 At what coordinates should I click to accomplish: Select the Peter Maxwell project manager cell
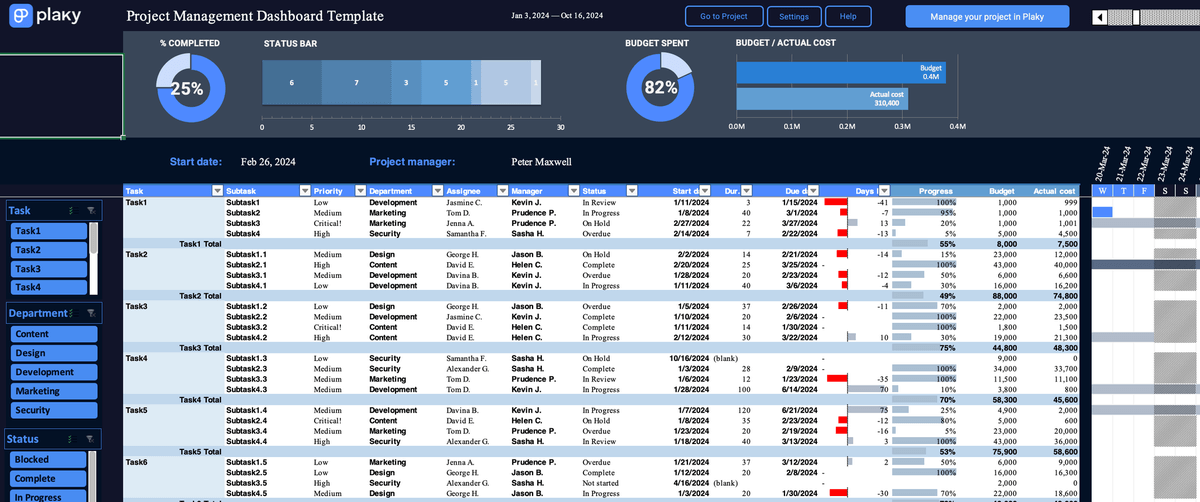click(541, 162)
